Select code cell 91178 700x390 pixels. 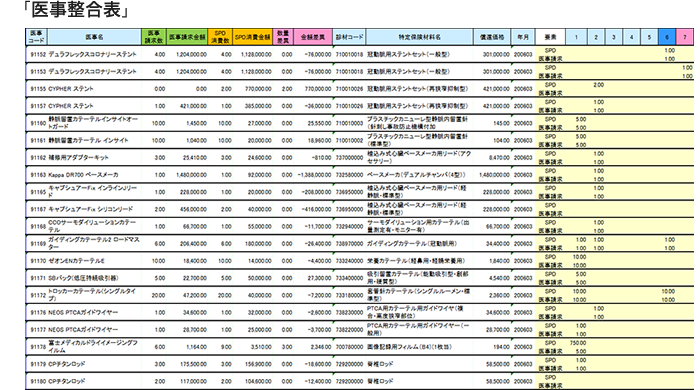38,347
